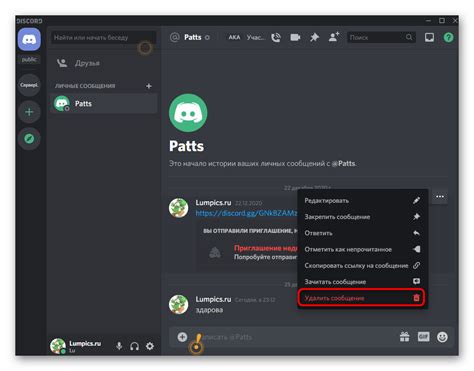Open the Друзья friends page
This screenshot has height=371, width=474.
coord(103,63)
